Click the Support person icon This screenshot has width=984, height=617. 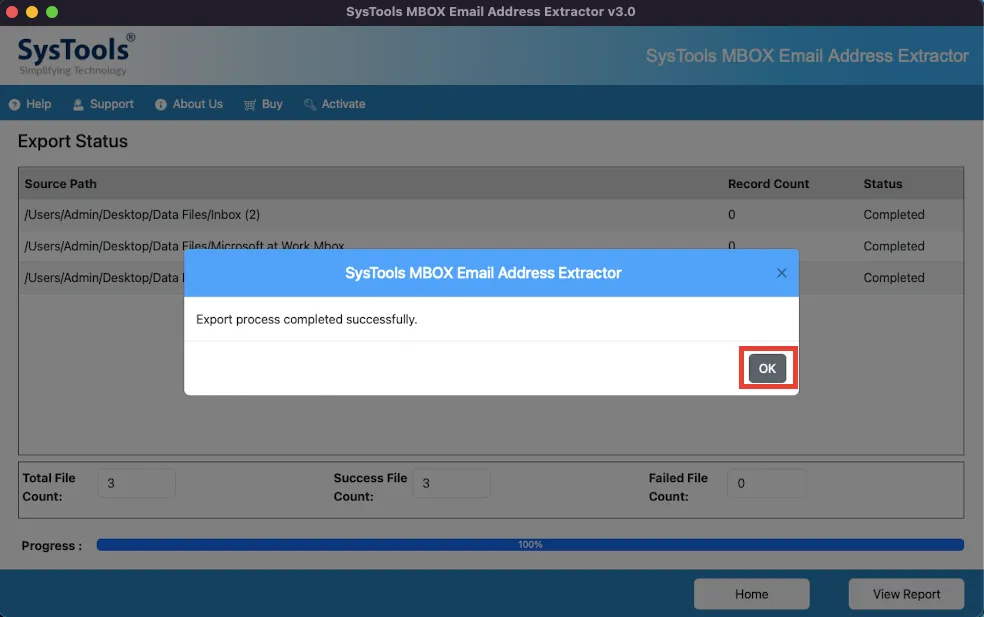[x=78, y=105]
